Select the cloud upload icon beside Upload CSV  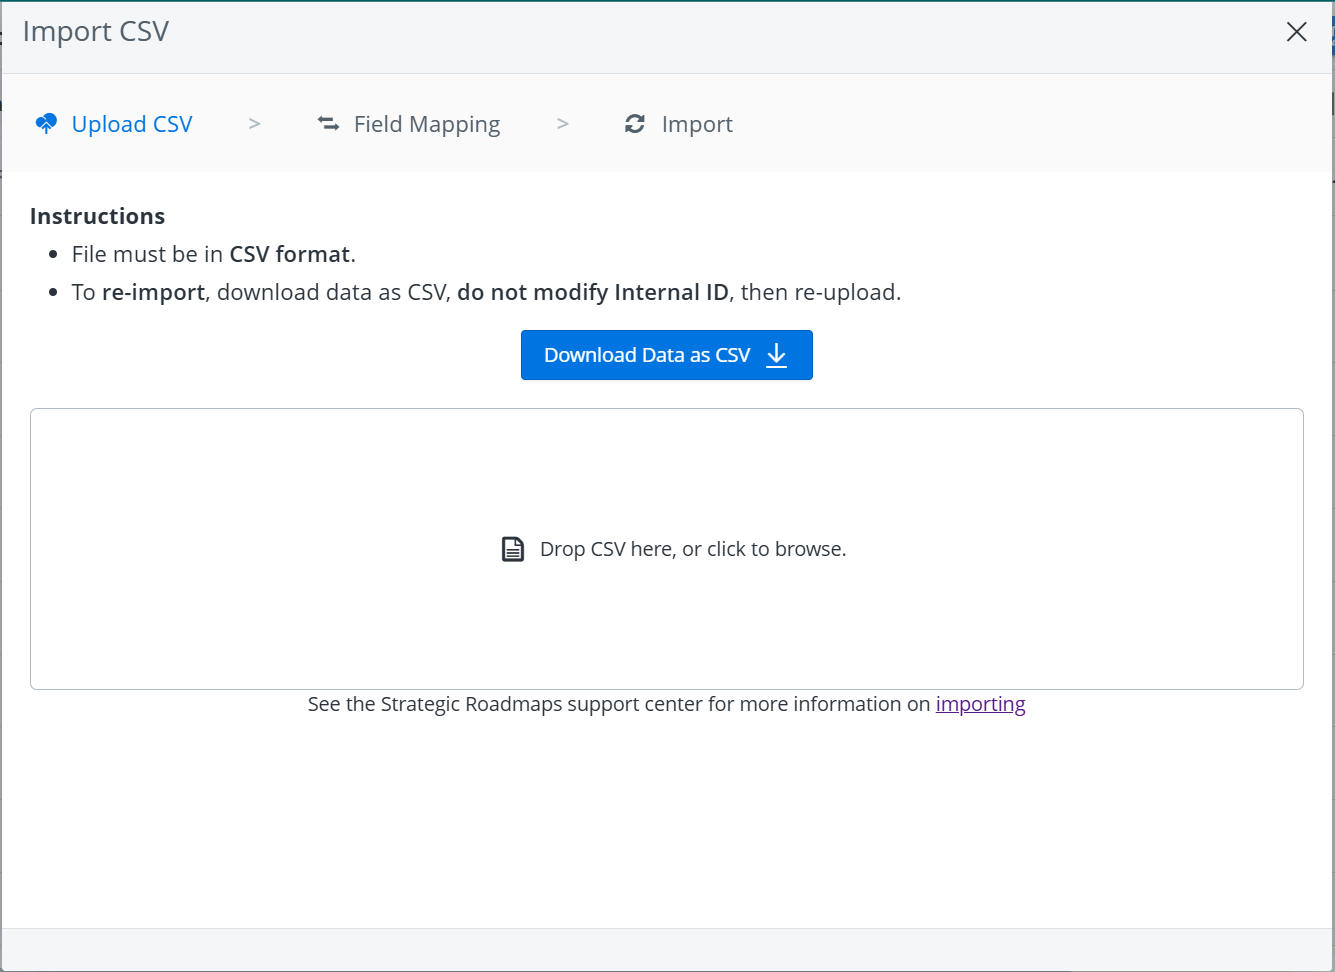45,122
